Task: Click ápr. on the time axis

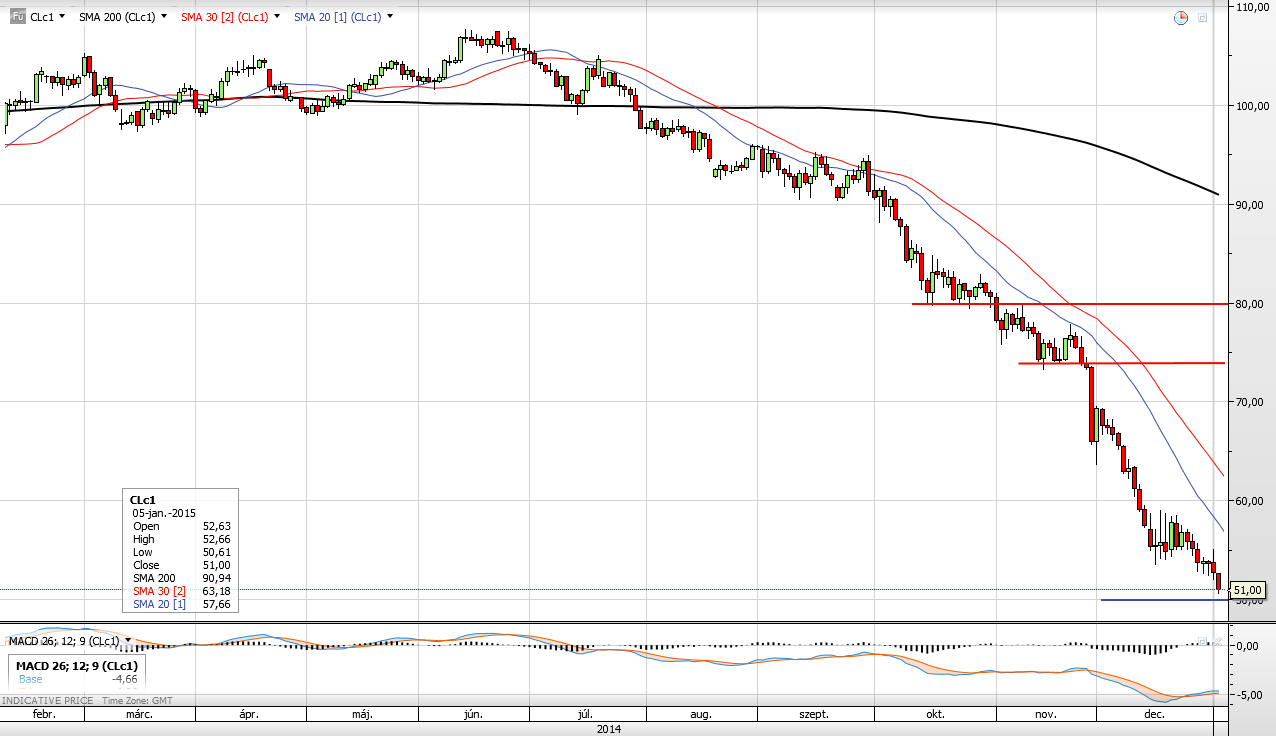Action: pyautogui.click(x=250, y=715)
